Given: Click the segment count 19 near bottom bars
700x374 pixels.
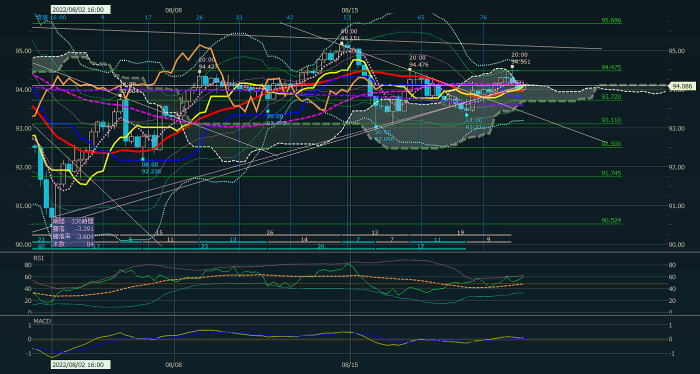Looking at the screenshot, I should pyautogui.click(x=460, y=233).
